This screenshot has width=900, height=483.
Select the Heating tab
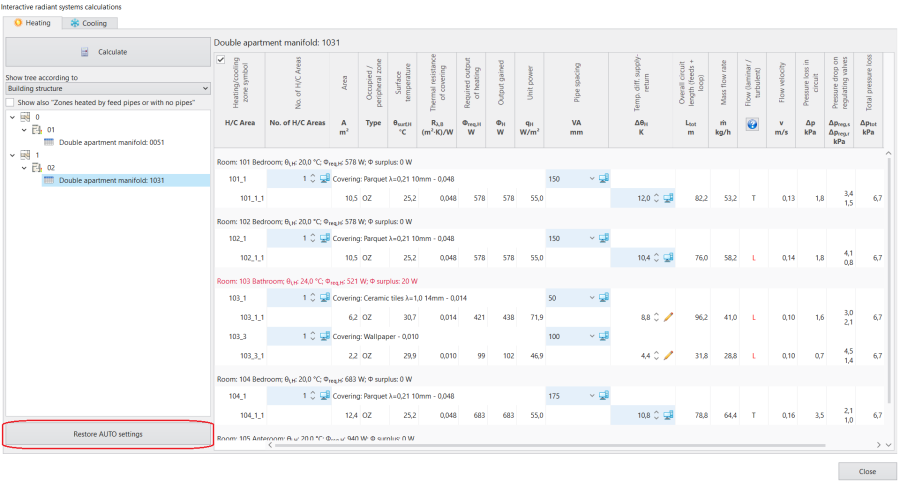point(33,23)
